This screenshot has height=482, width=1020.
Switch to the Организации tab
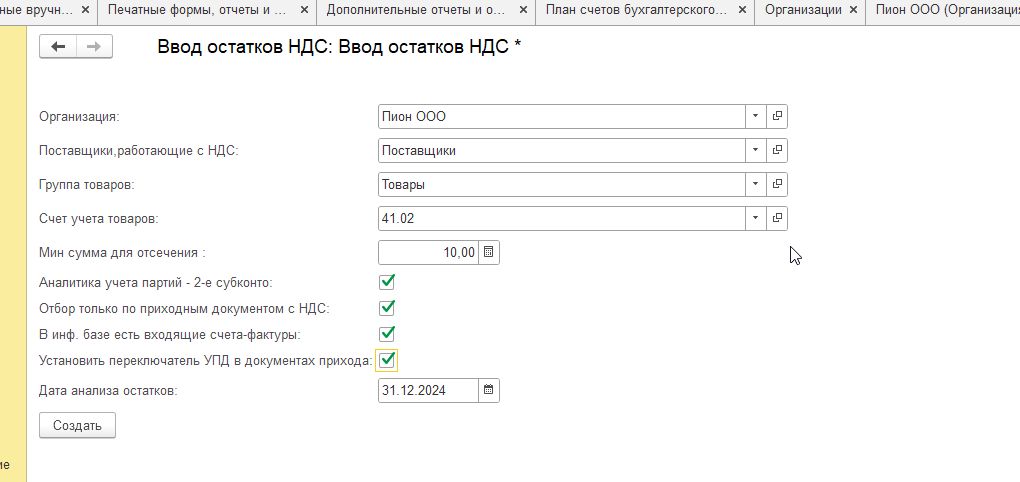point(803,10)
